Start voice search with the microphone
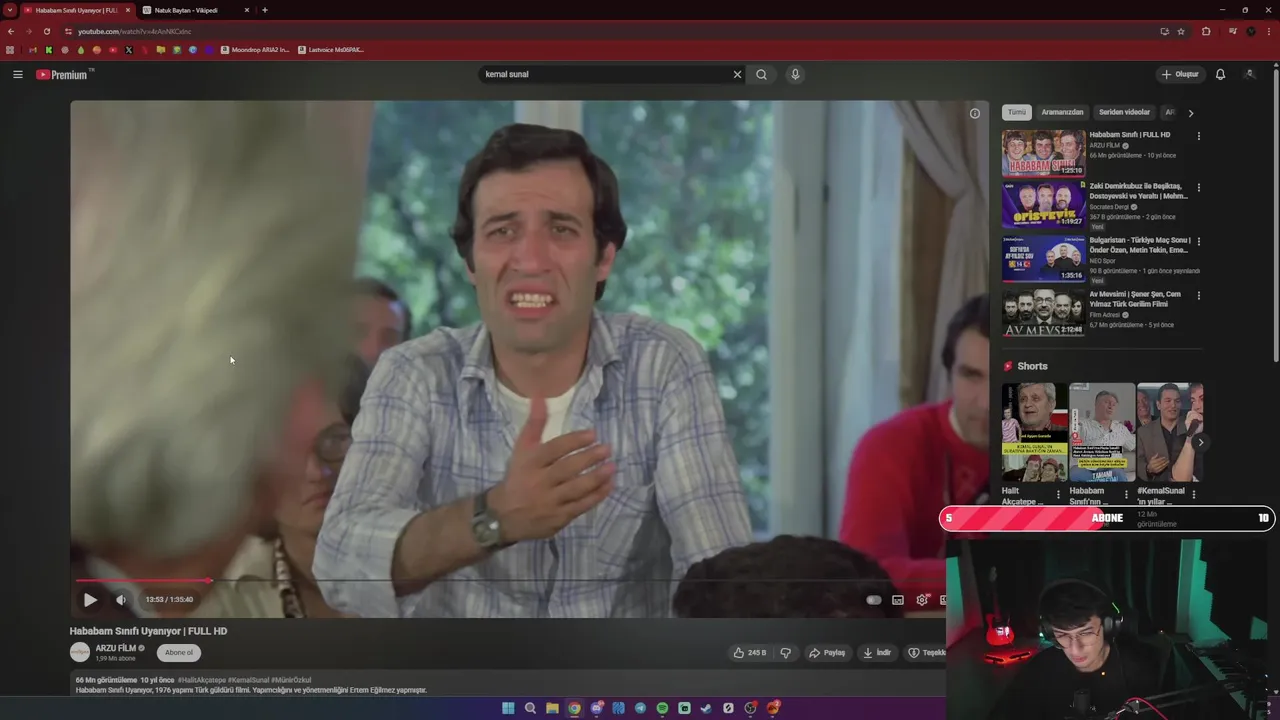 pyautogui.click(x=795, y=74)
